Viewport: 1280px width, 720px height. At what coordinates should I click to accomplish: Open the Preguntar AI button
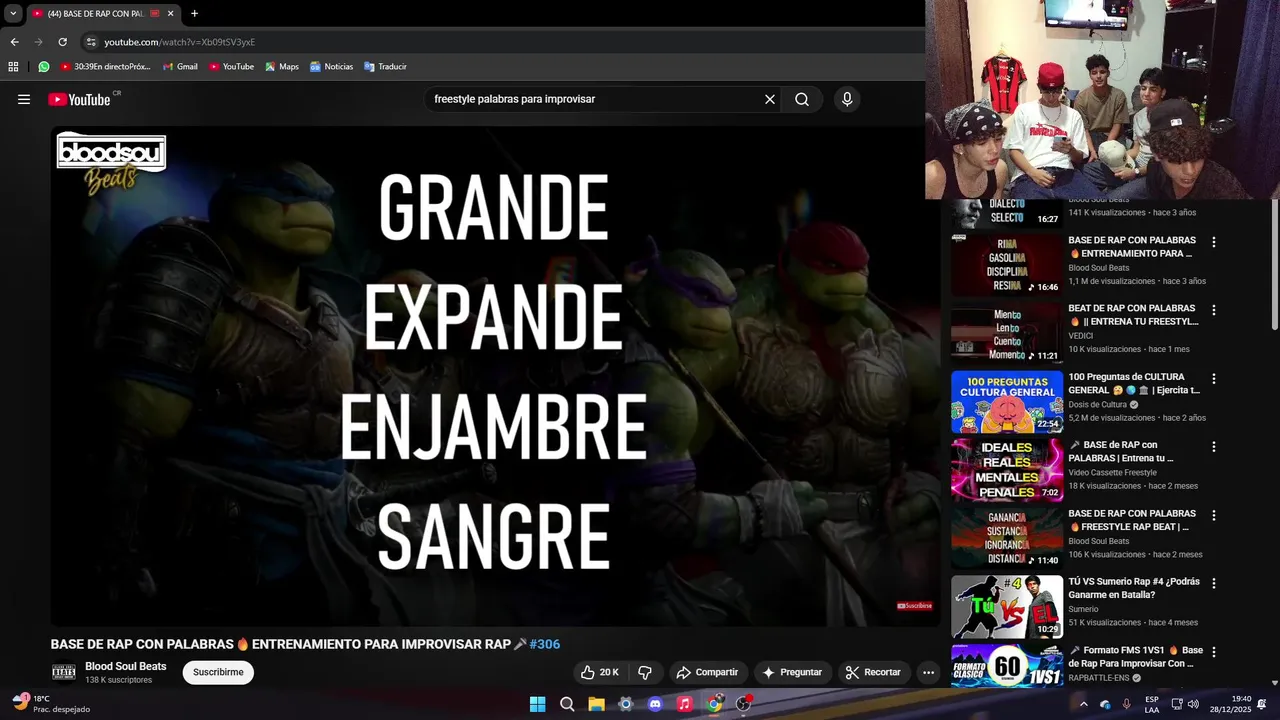[792, 672]
